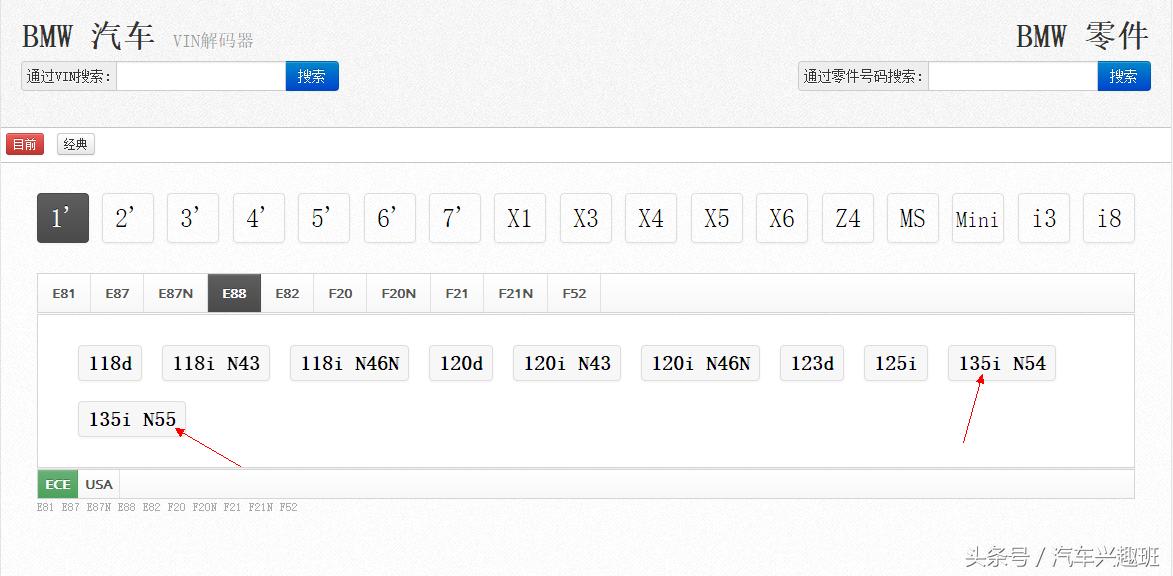
Task: Select the red 目前 button
Action: pyautogui.click(x=25, y=144)
